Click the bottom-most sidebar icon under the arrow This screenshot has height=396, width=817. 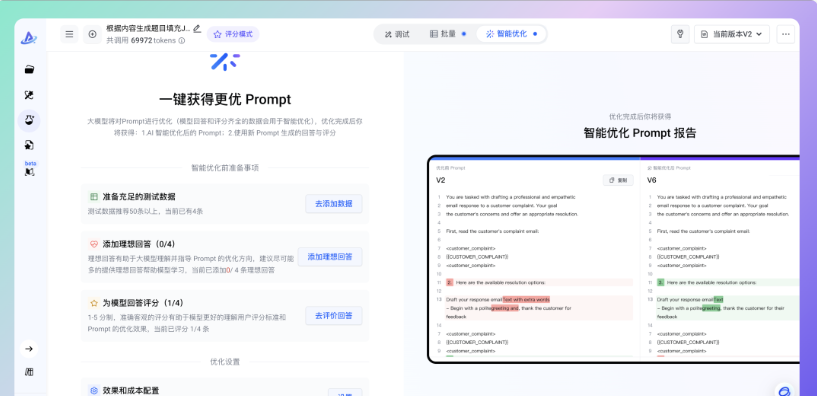29,372
